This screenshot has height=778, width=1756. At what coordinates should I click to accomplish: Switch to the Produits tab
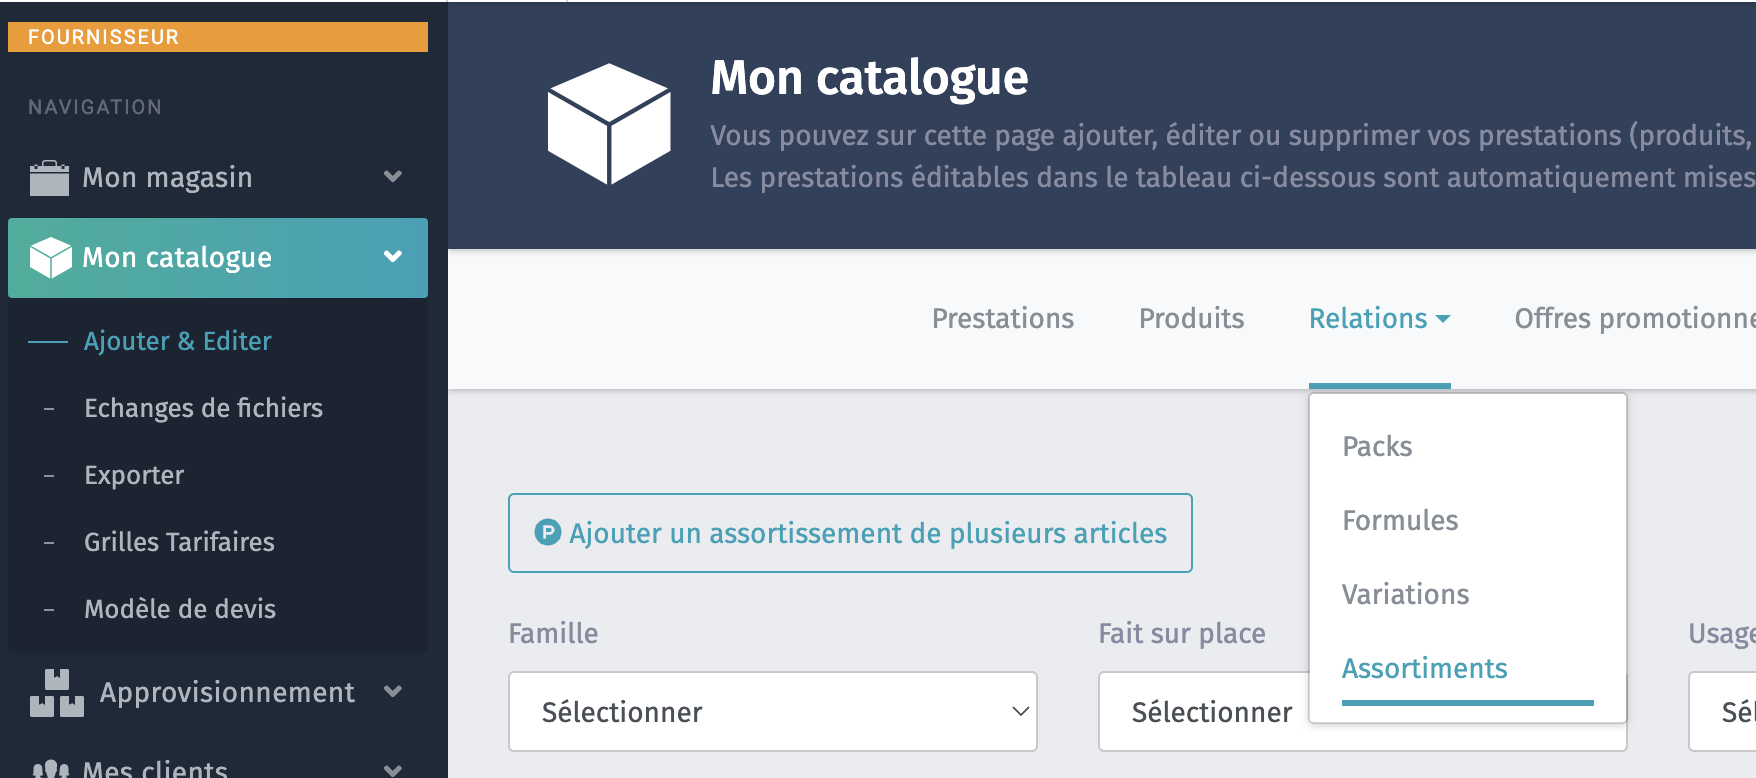click(x=1192, y=318)
